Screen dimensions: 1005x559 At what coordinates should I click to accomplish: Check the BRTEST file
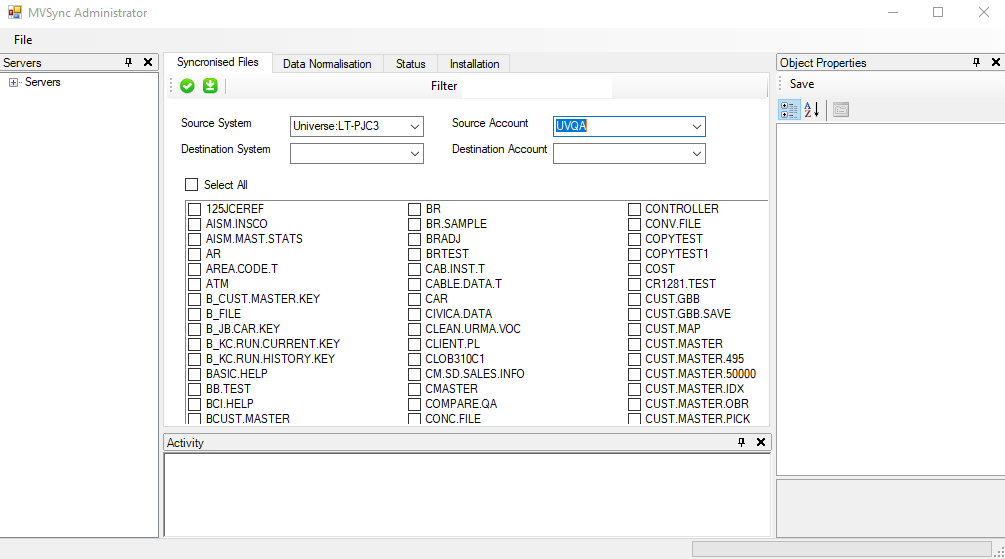click(x=415, y=254)
